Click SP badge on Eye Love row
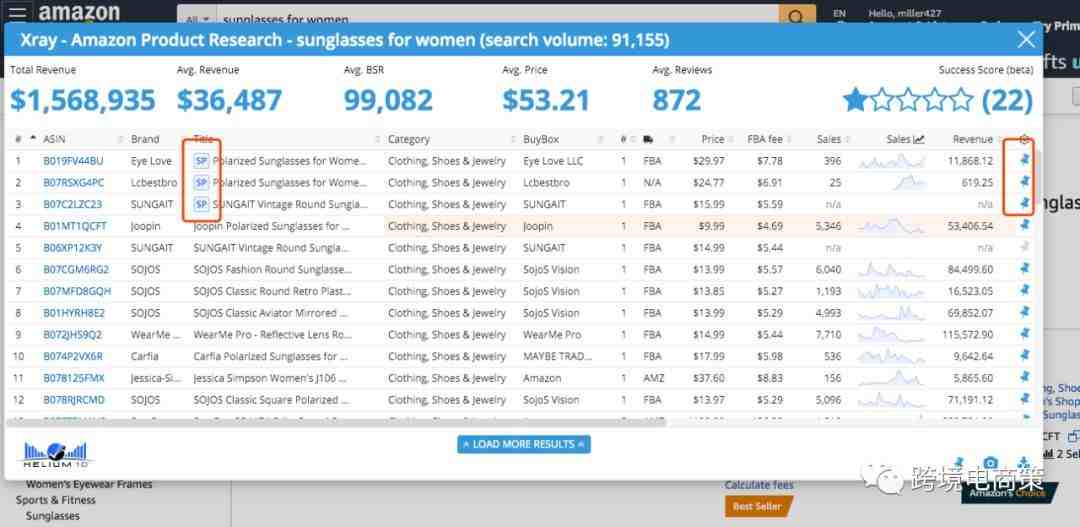The height and width of the screenshot is (527, 1080). (x=201, y=161)
